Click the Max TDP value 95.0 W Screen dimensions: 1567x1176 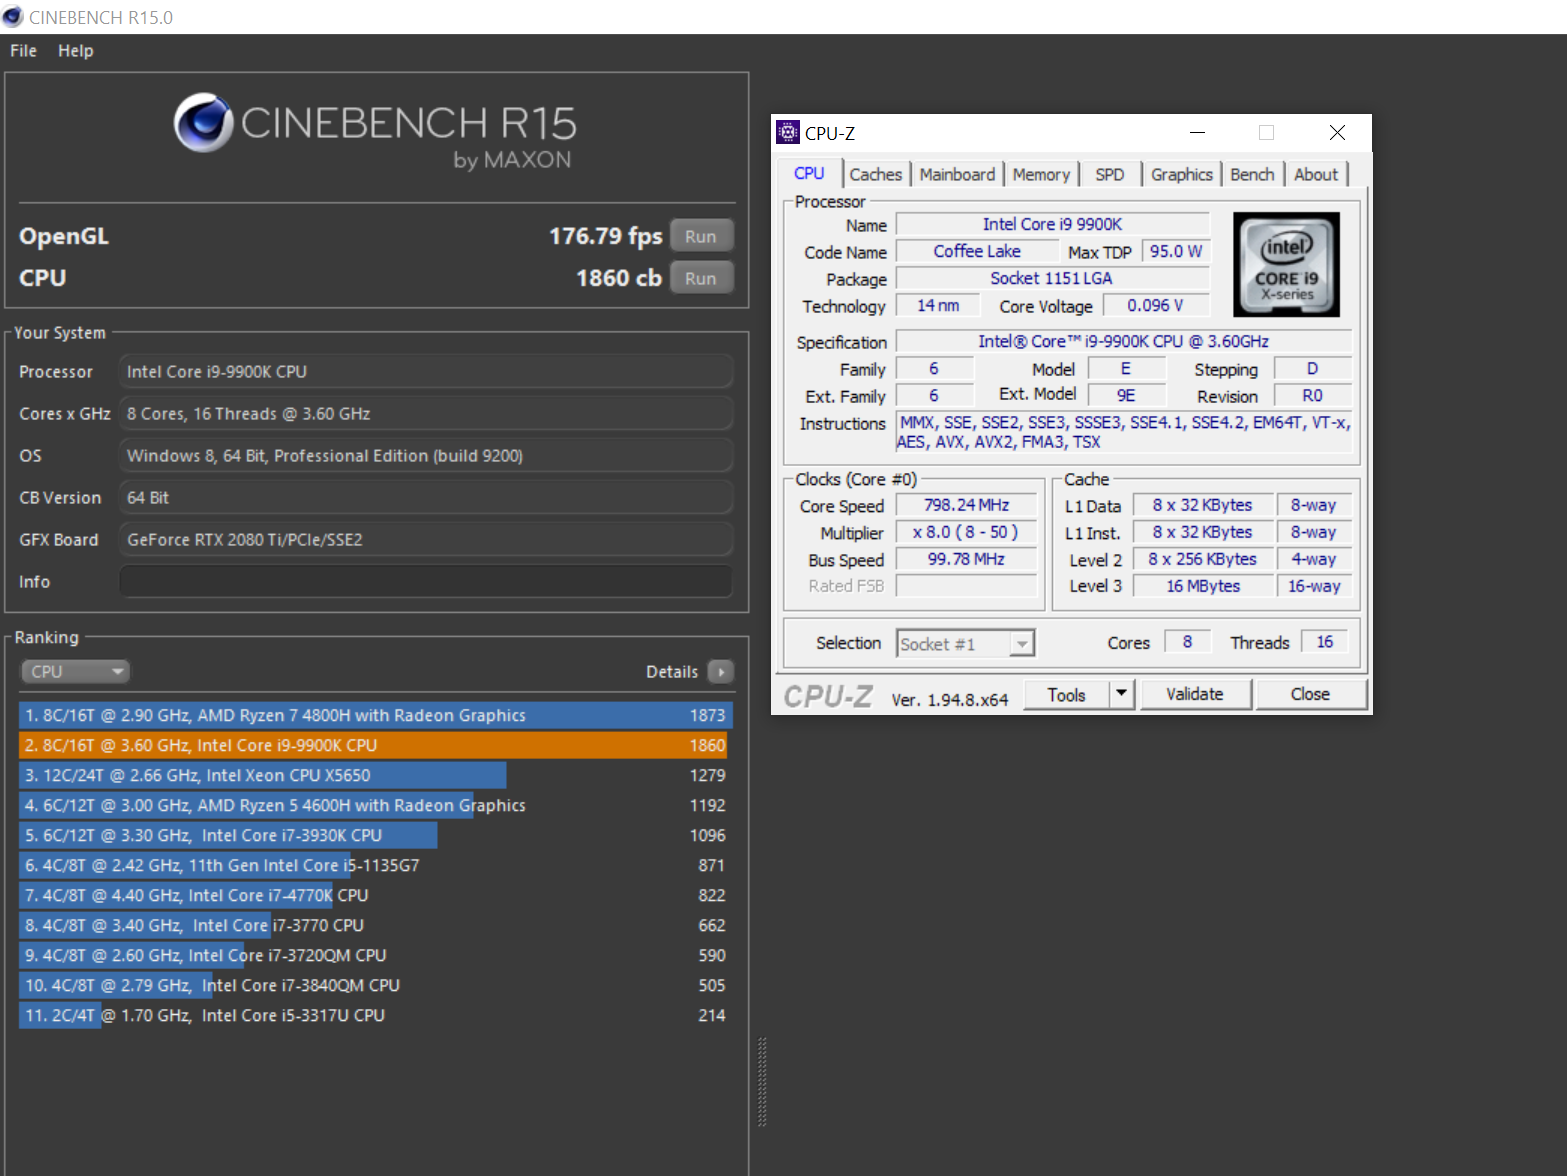click(1175, 251)
